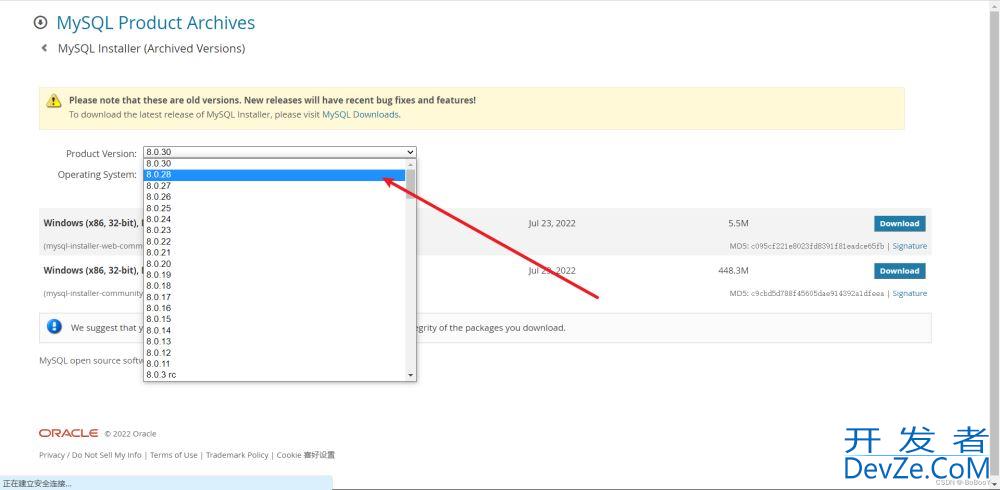Select version 8.0.21 option

pyautogui.click(x=274, y=253)
